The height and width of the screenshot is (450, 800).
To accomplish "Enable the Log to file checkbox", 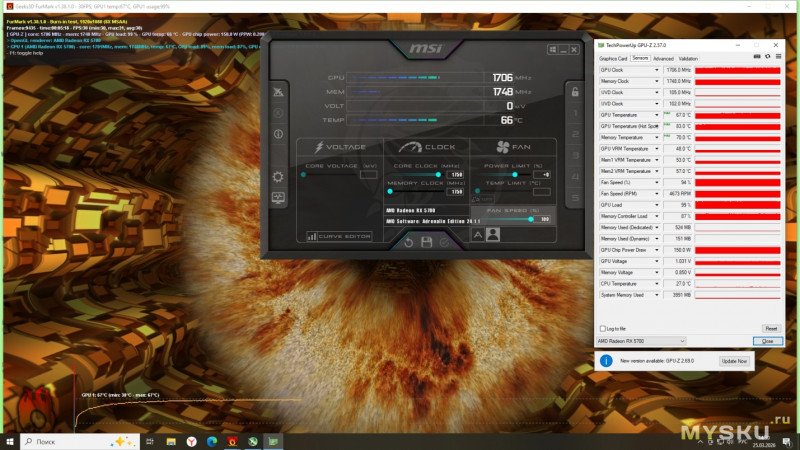I will tap(602, 328).
